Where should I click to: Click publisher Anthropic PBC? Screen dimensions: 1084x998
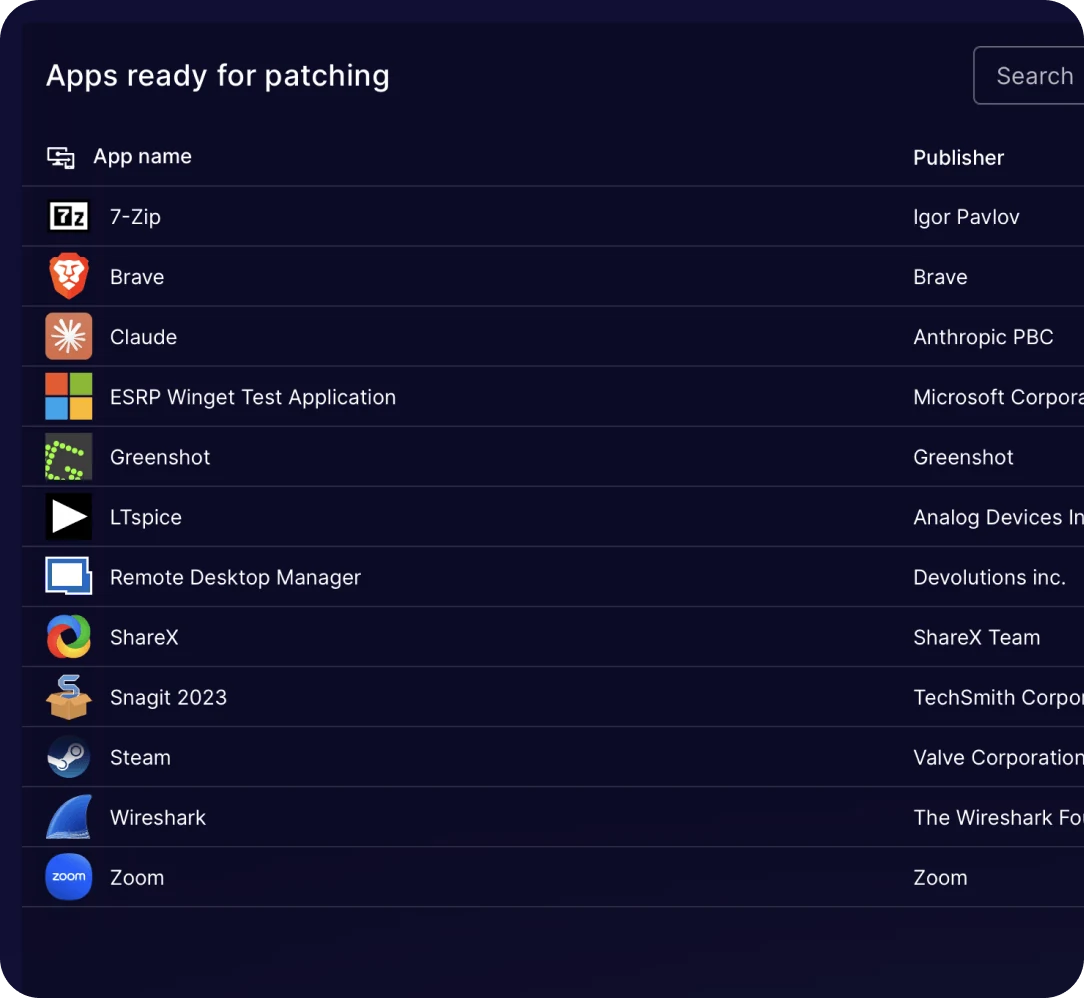tap(983, 337)
